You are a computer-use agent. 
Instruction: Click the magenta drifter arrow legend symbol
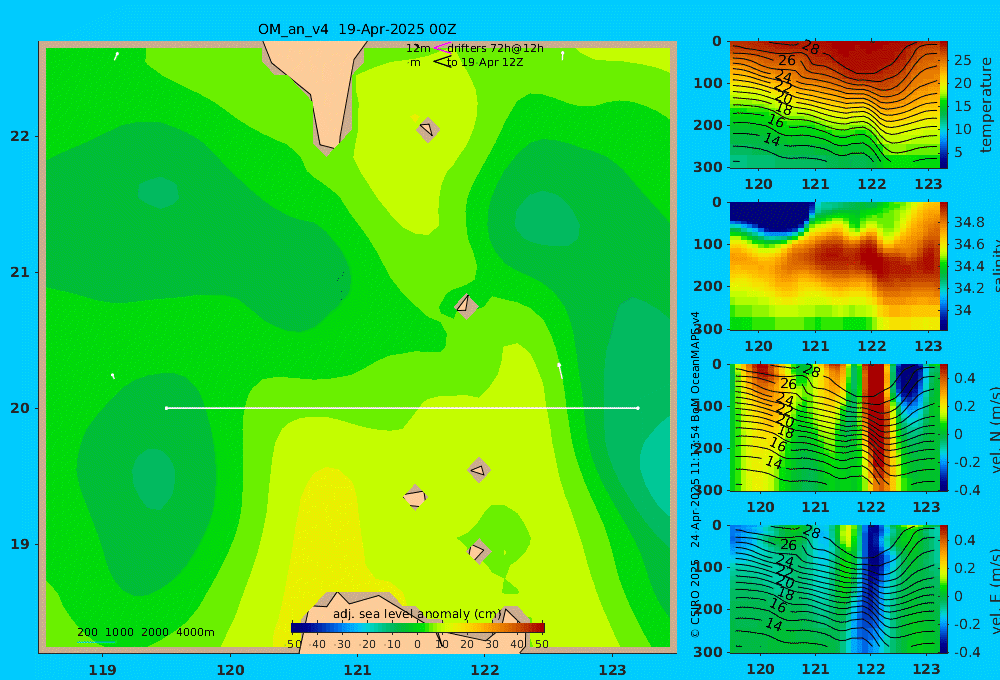[442, 48]
